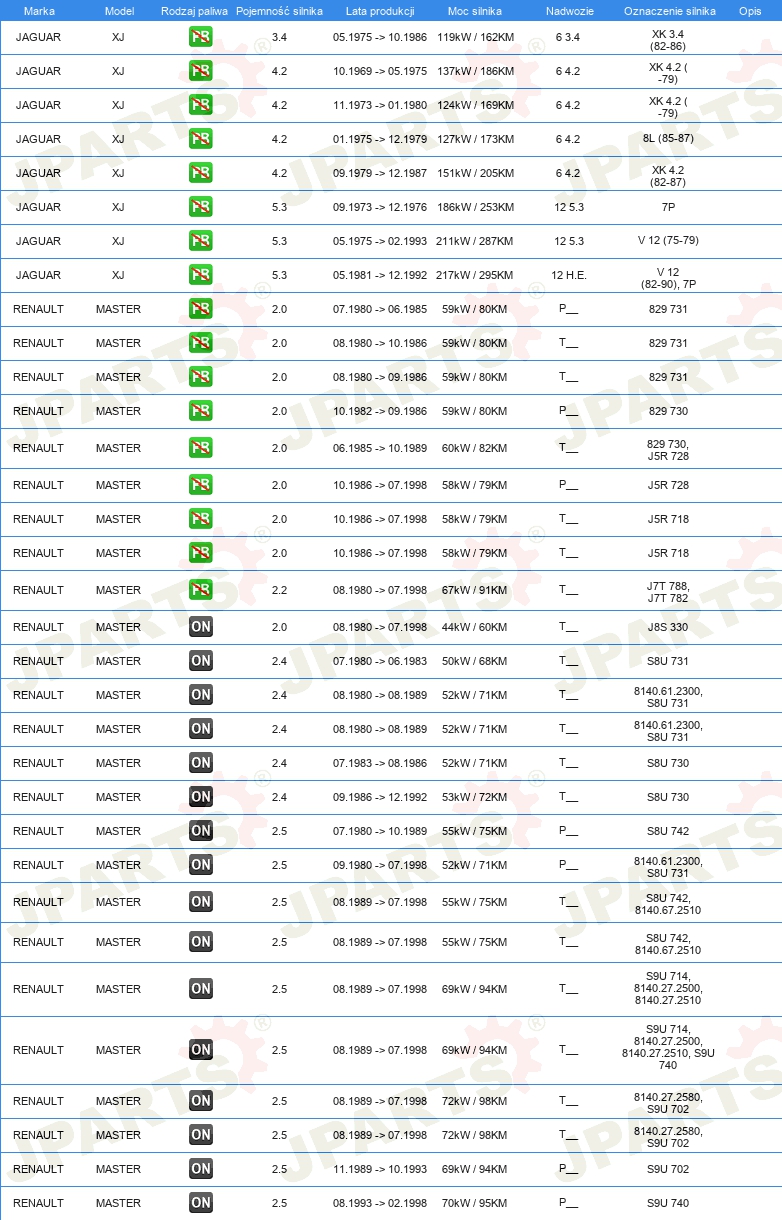782x1220 pixels.
Task: Click petrol icon in Master 08.1980 -> 10.1986 row
Action: [x=201, y=343]
